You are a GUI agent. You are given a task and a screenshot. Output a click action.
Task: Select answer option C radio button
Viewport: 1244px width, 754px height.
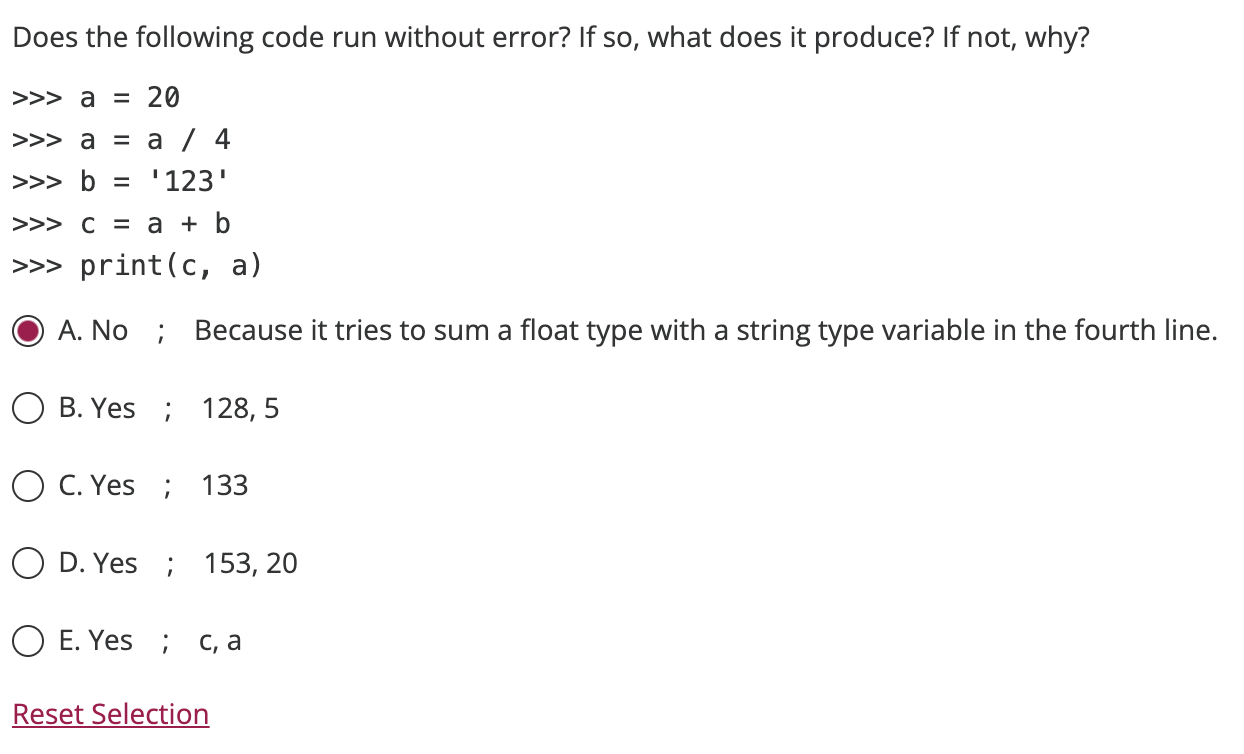(x=28, y=485)
